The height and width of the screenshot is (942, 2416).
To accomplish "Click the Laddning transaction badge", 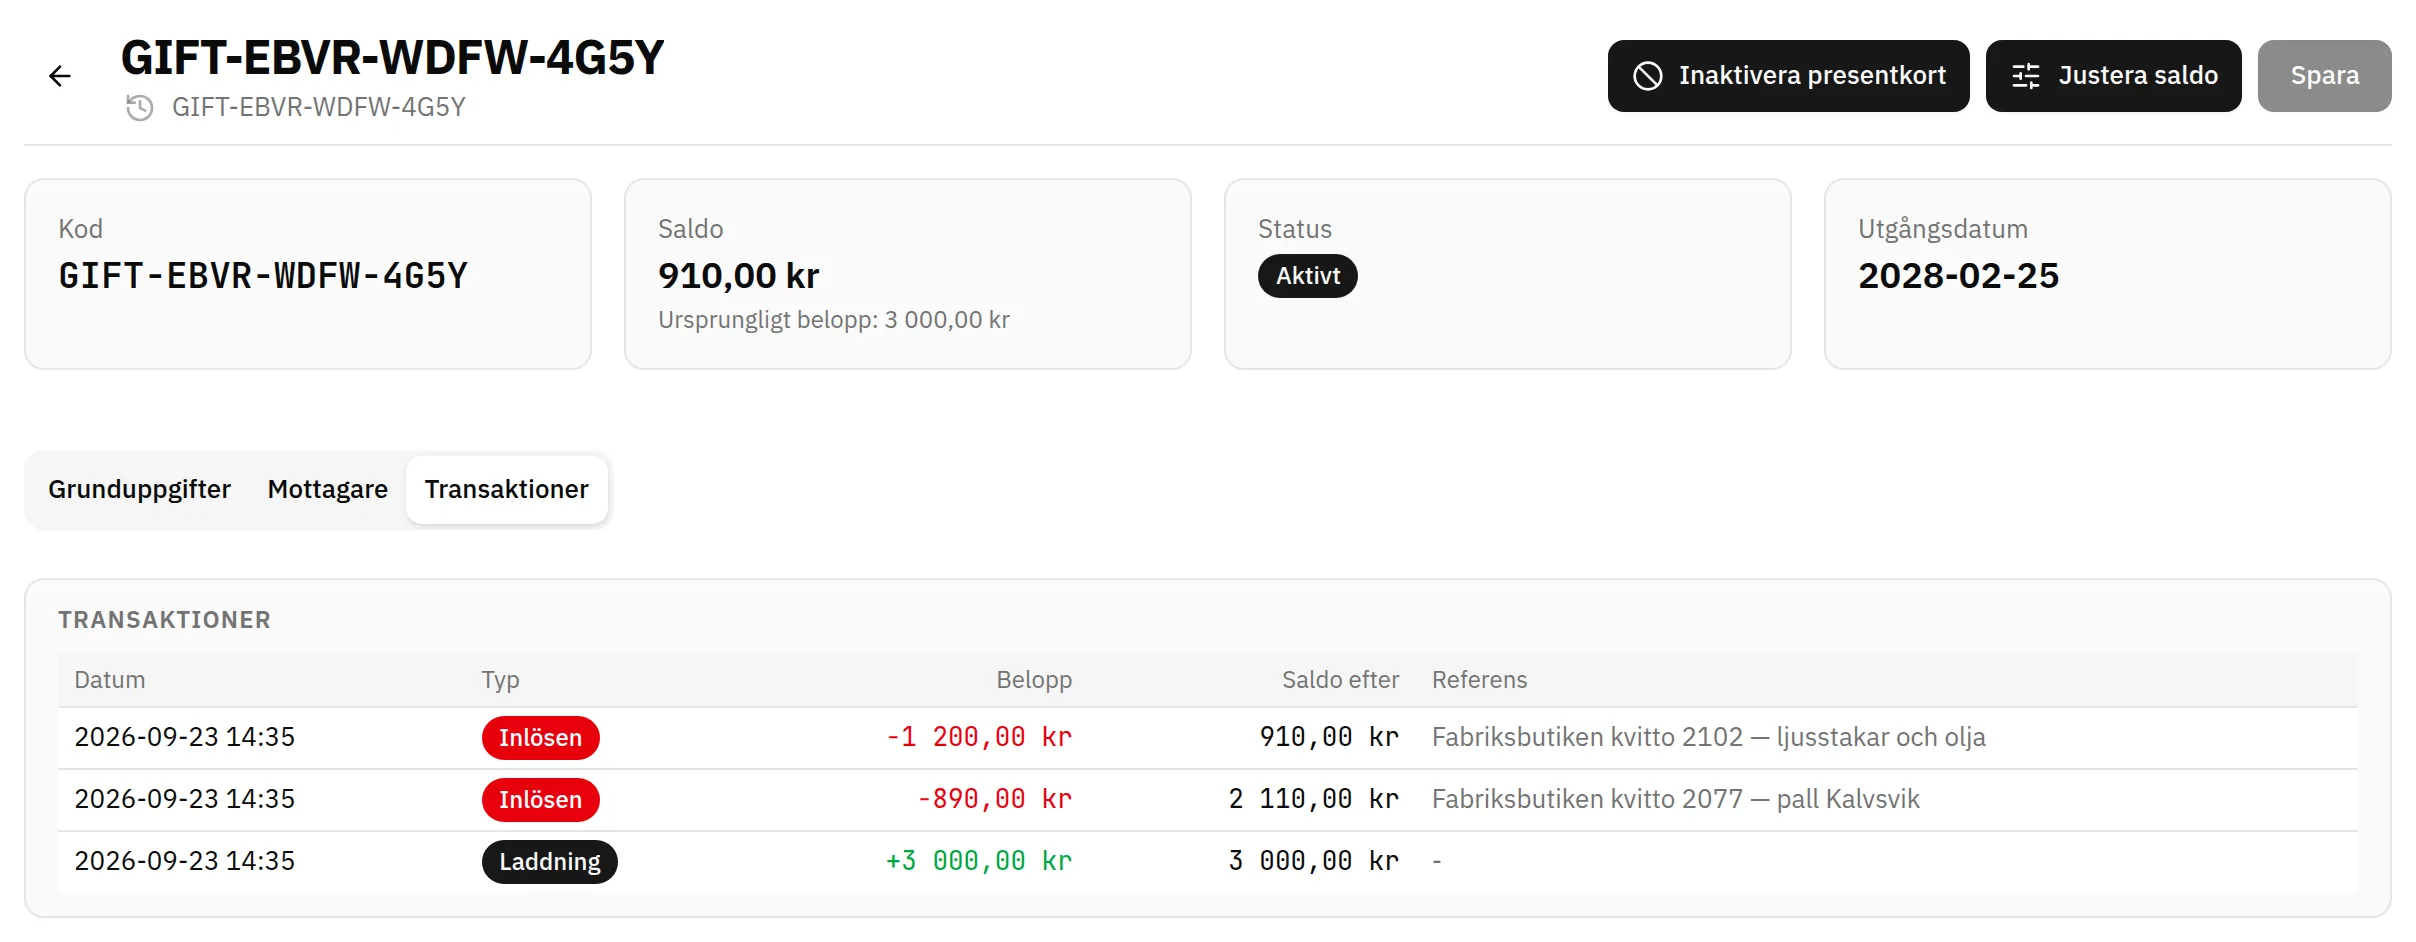I will pos(549,862).
